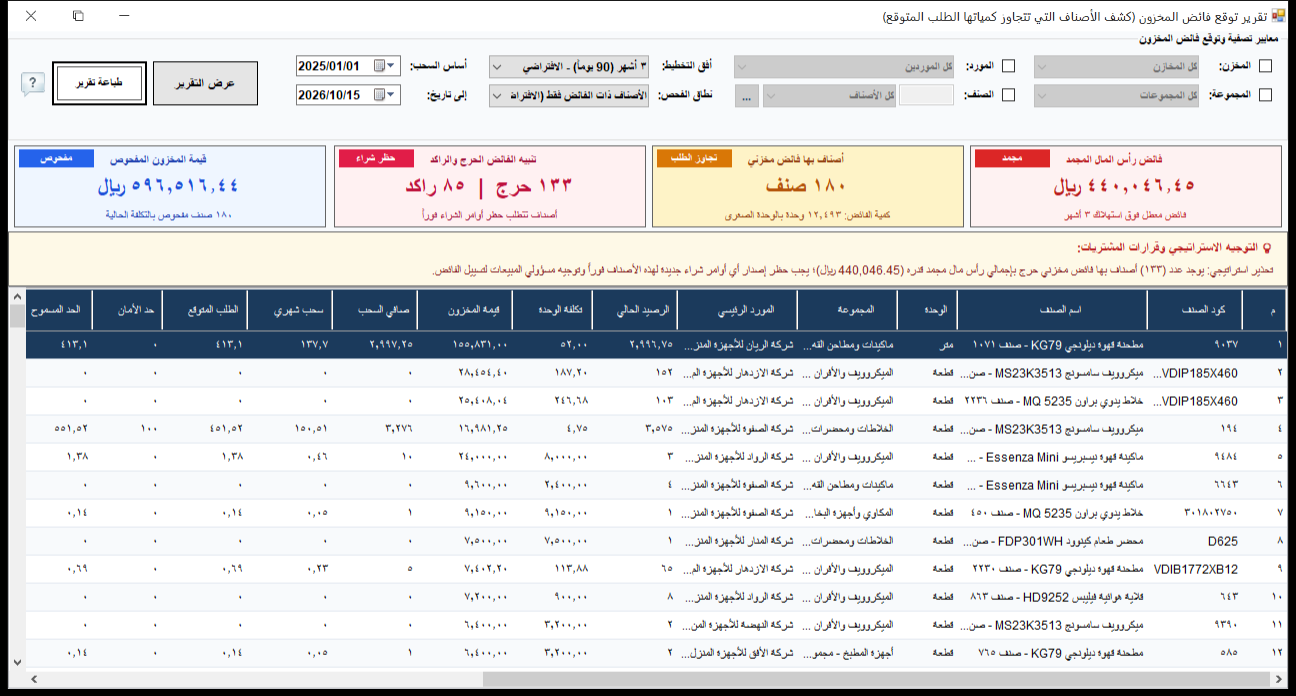Click the صافي السحب column header
Viewport: 1296px width, 696px height.
(373, 310)
